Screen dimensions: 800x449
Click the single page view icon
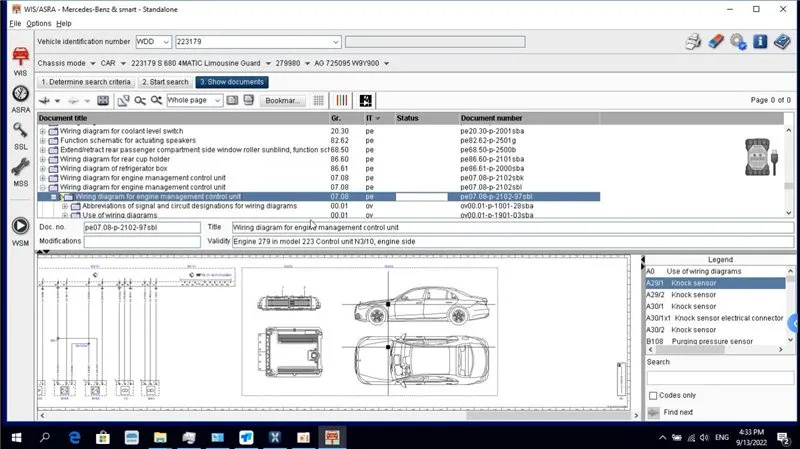pyautogui.click(x=232, y=101)
